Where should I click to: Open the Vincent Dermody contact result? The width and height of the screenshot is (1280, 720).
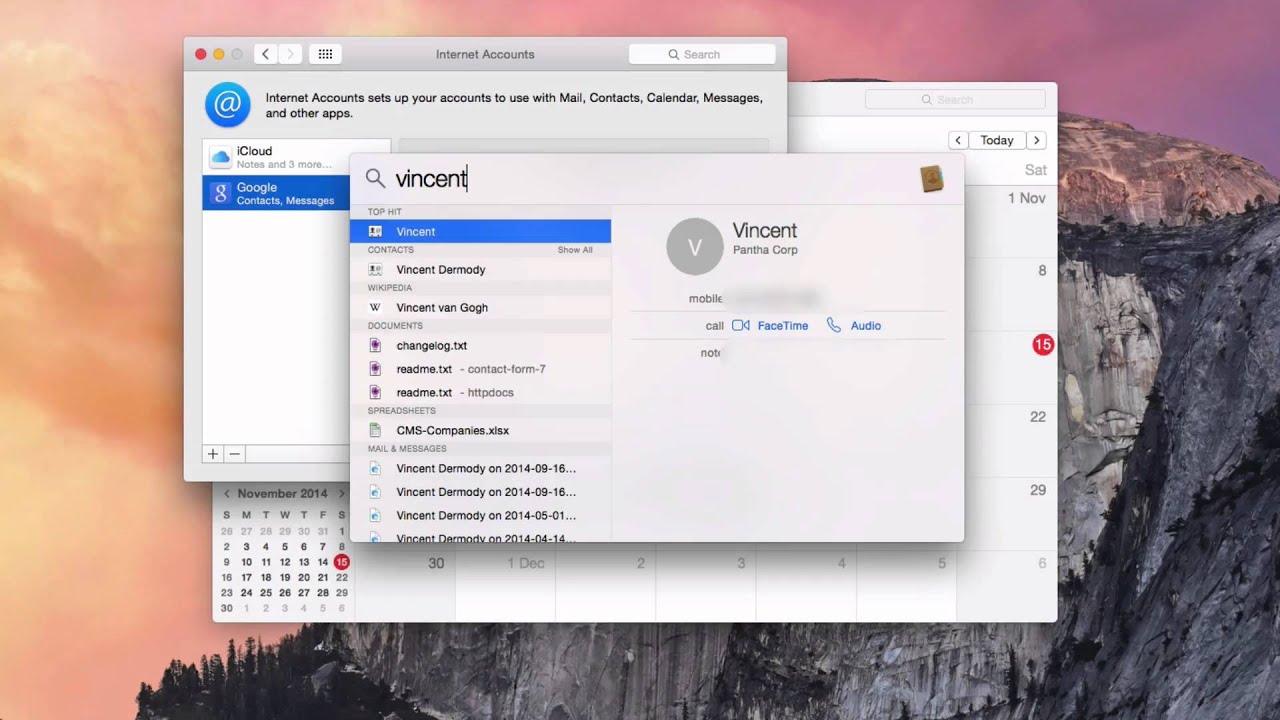point(480,269)
